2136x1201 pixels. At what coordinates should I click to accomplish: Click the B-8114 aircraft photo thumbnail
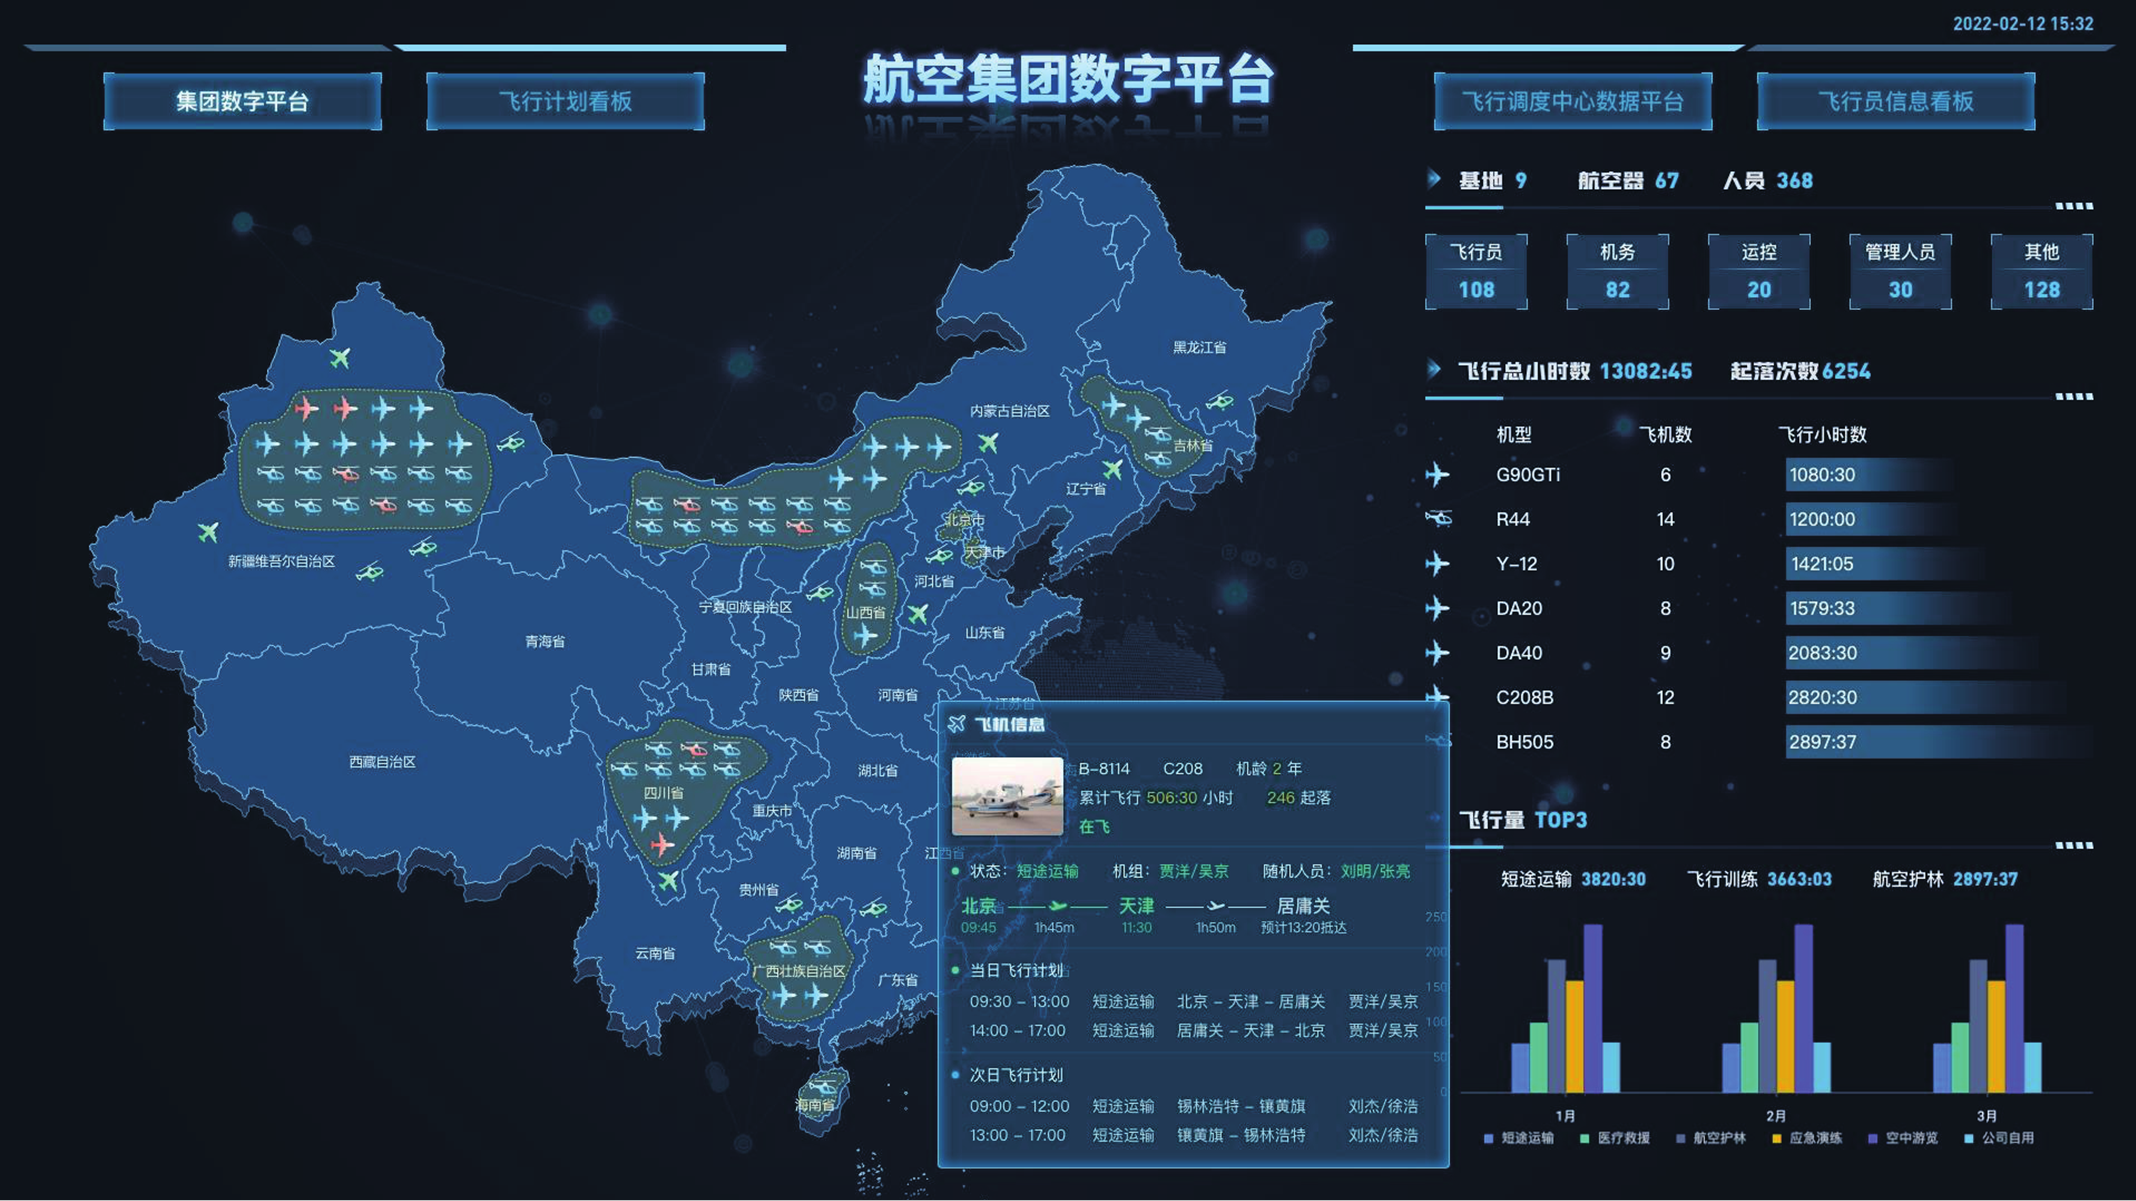tap(1007, 796)
